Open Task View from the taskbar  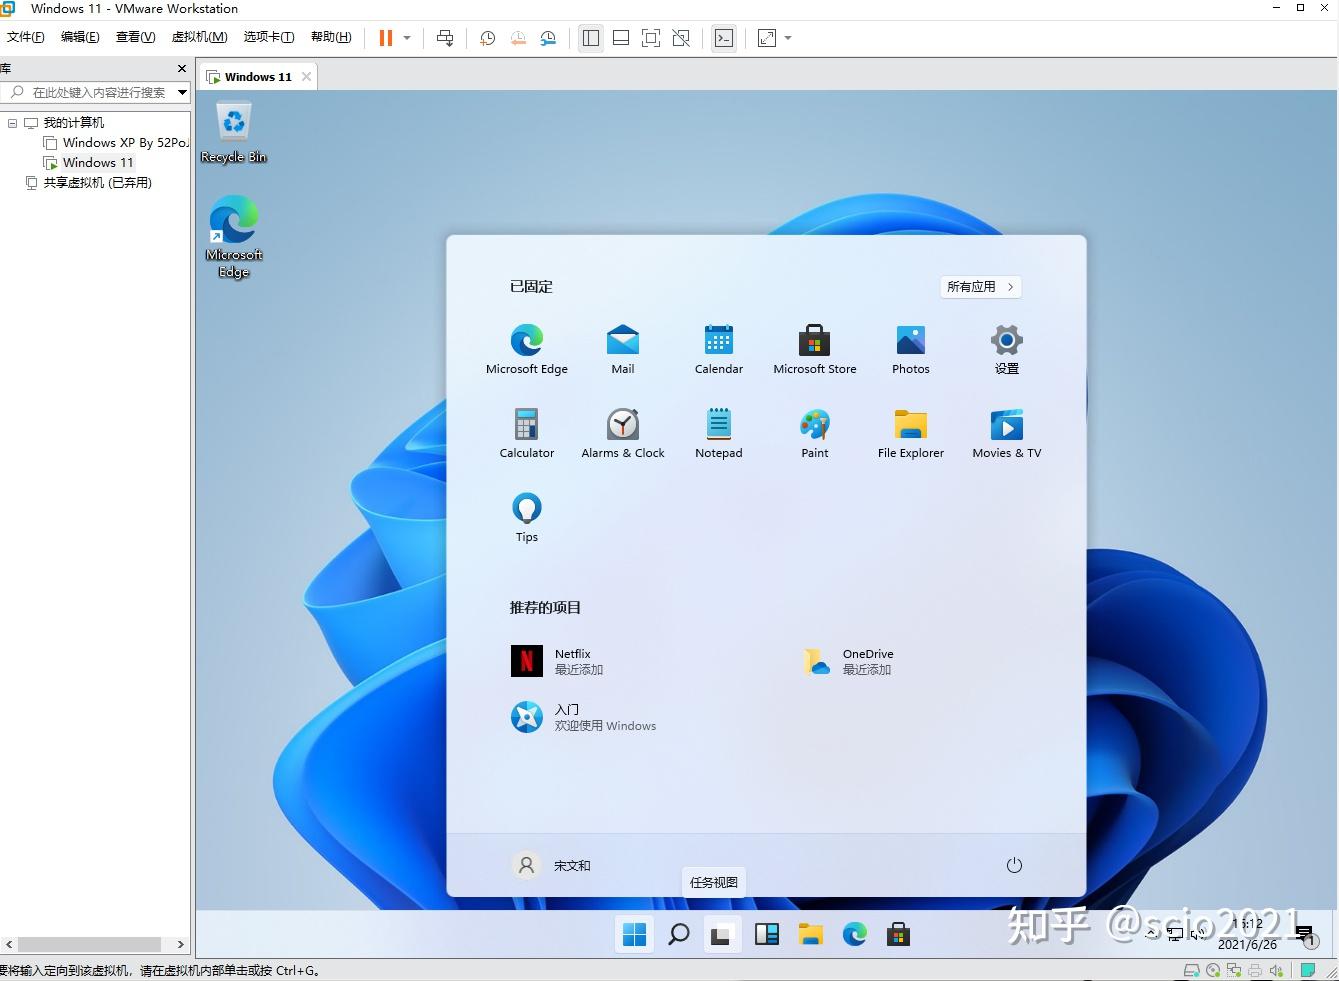coord(722,935)
